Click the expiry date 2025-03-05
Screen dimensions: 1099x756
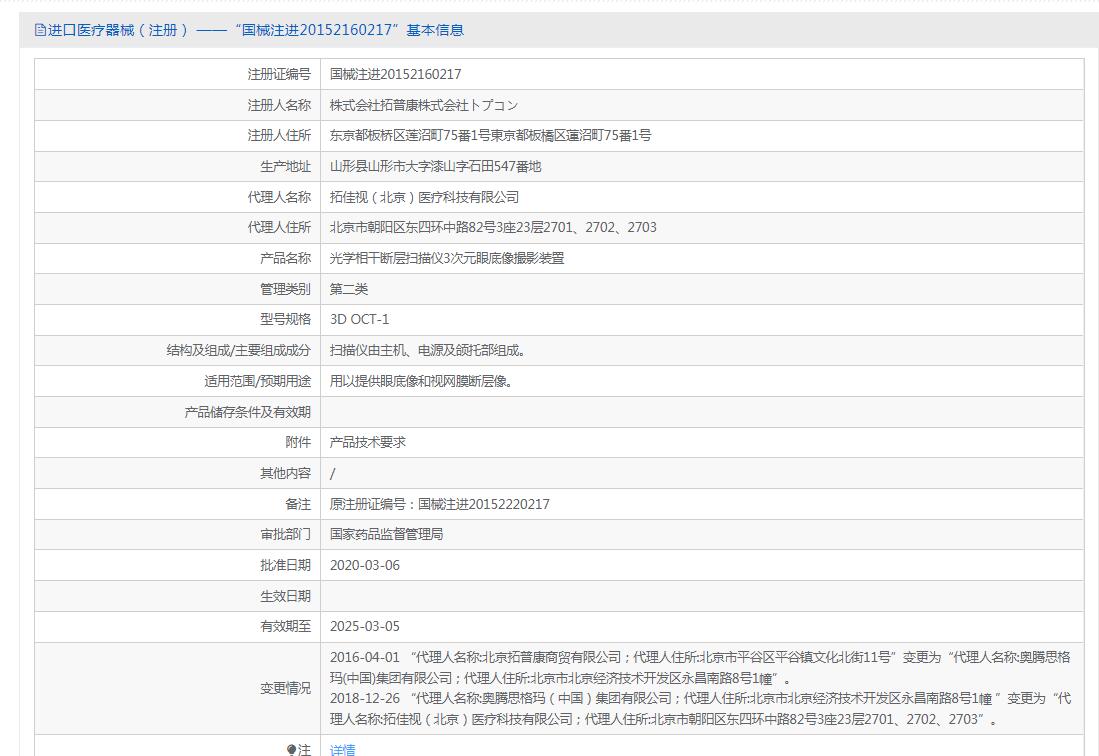364,626
